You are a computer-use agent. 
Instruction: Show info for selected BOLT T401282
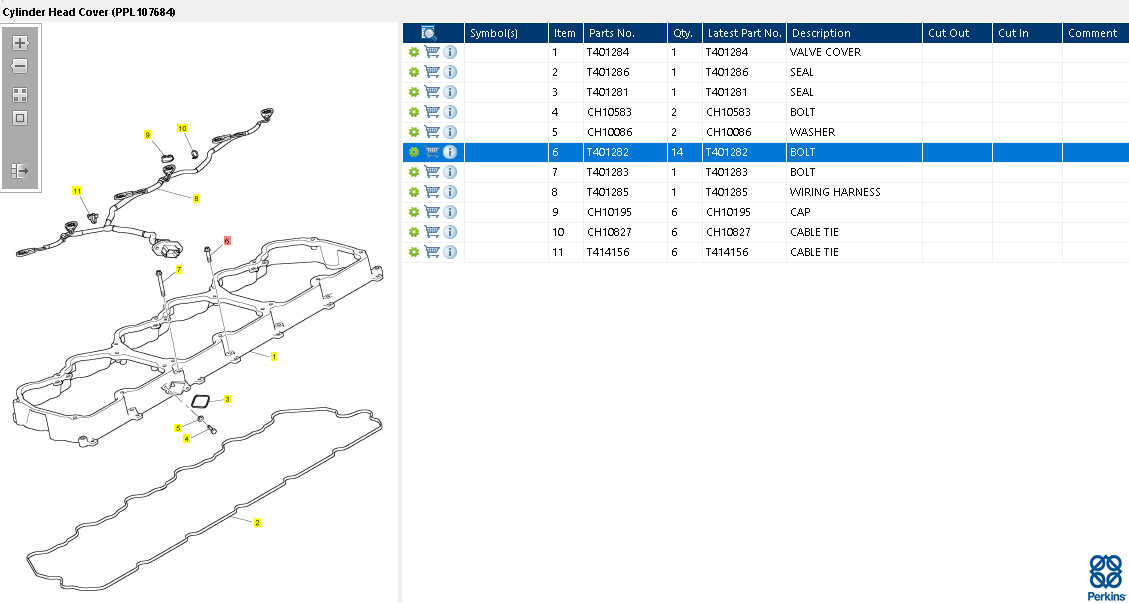450,152
